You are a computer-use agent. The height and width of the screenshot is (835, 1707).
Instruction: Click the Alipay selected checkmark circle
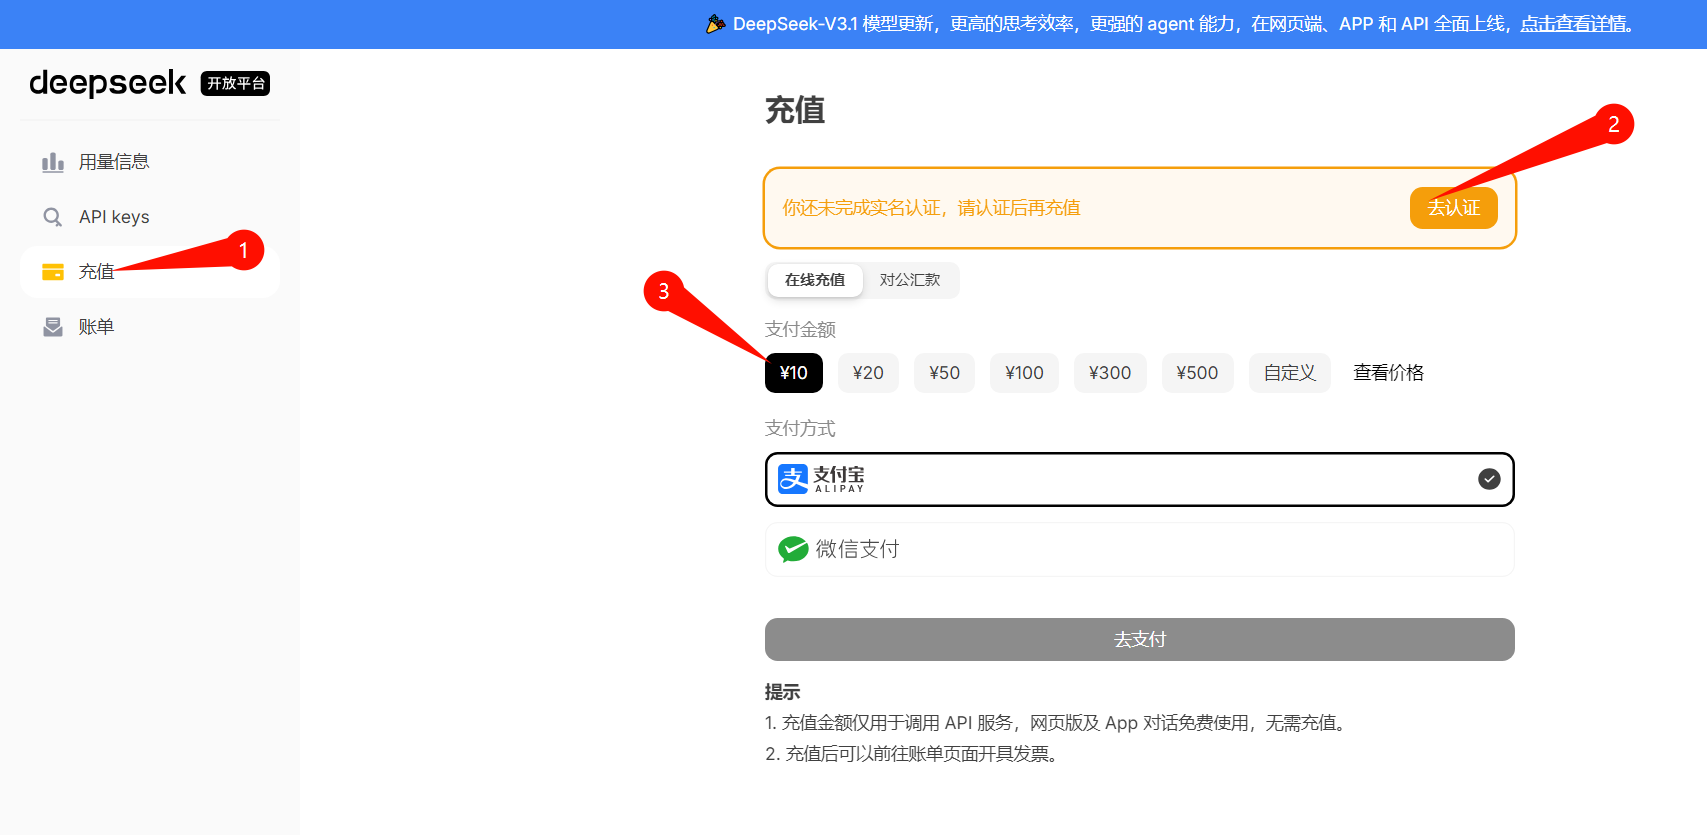coord(1489,479)
